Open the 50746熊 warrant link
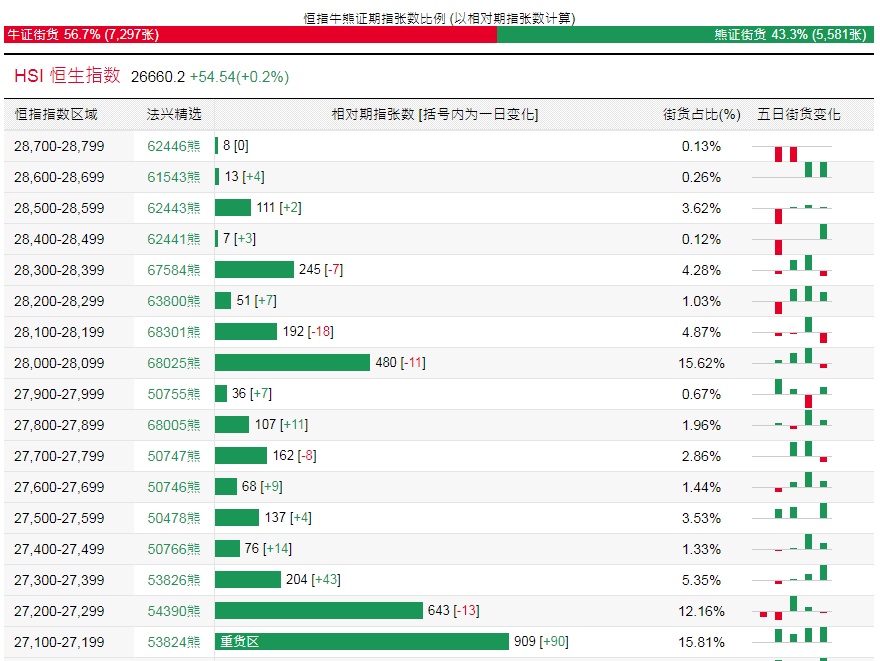This screenshot has height=661, width=880. tap(173, 487)
